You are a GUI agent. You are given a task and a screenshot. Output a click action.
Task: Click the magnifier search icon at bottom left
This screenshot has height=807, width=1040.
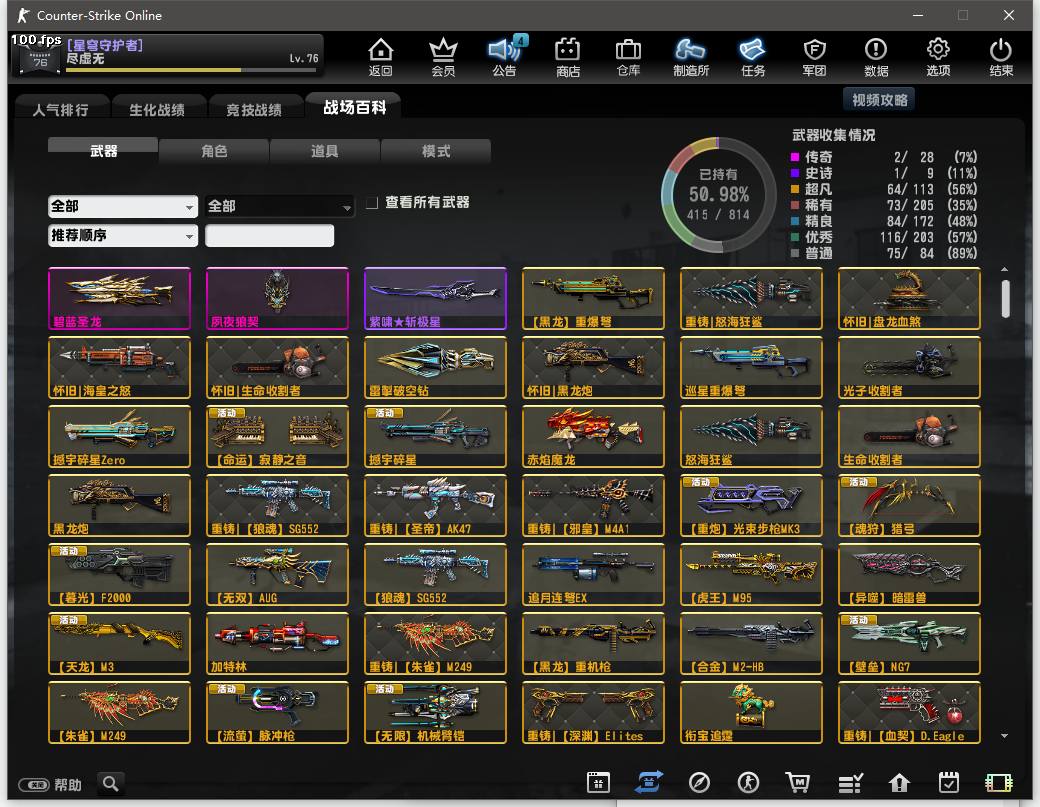click(x=111, y=784)
